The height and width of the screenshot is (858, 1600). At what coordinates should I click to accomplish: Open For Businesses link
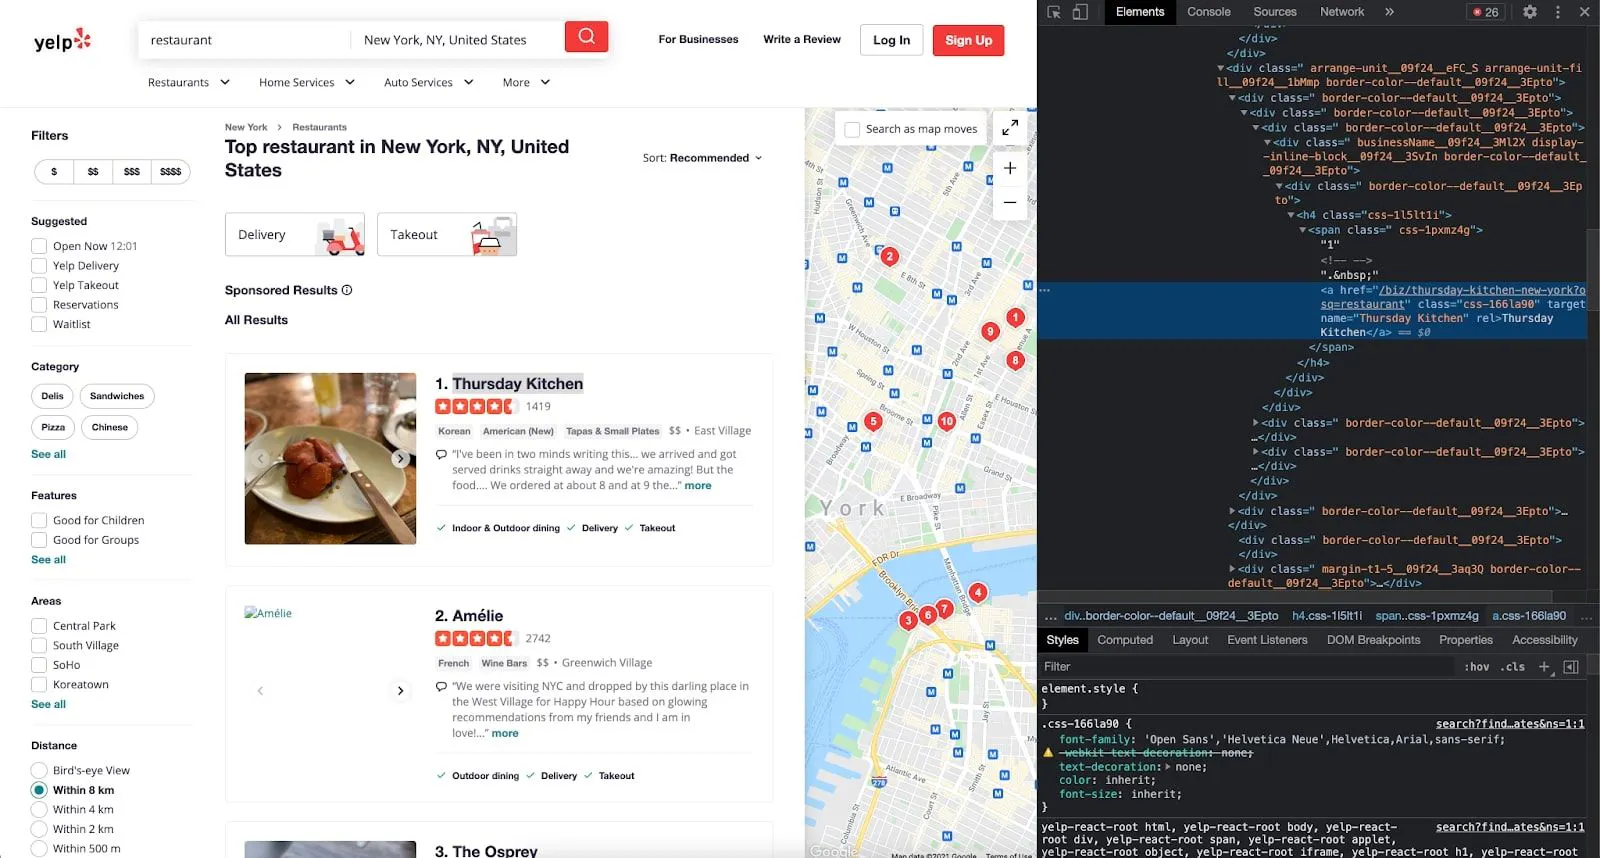(x=698, y=39)
